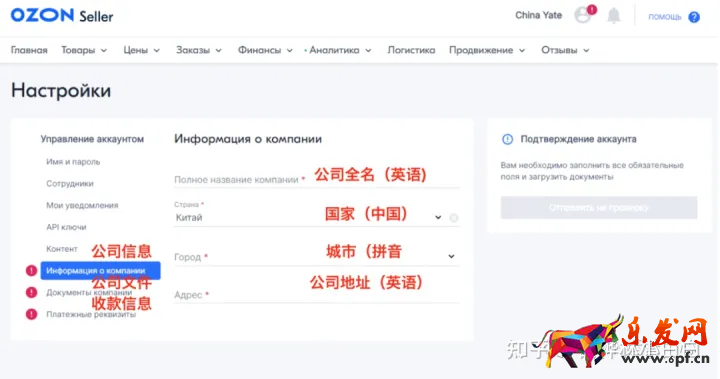Focus the Полное название компании field
The image size is (720, 379).
point(317,179)
